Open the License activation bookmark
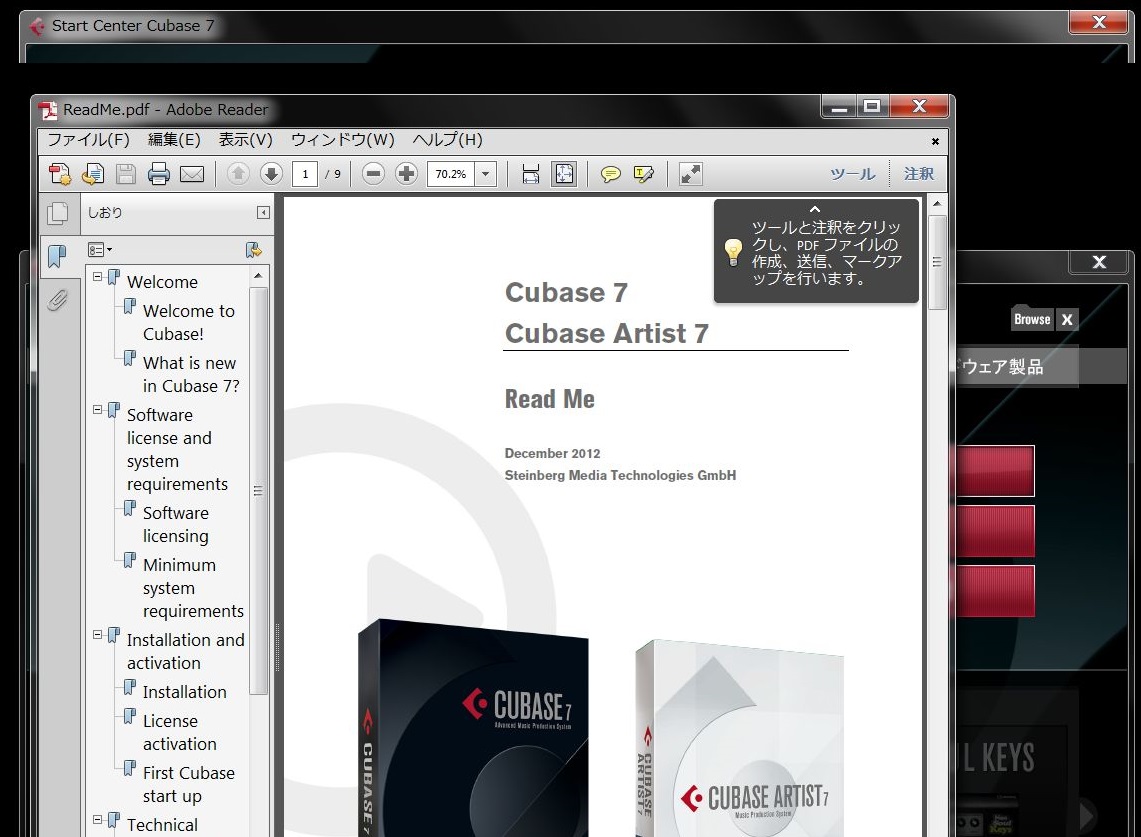The image size is (1141, 837). (x=179, y=732)
